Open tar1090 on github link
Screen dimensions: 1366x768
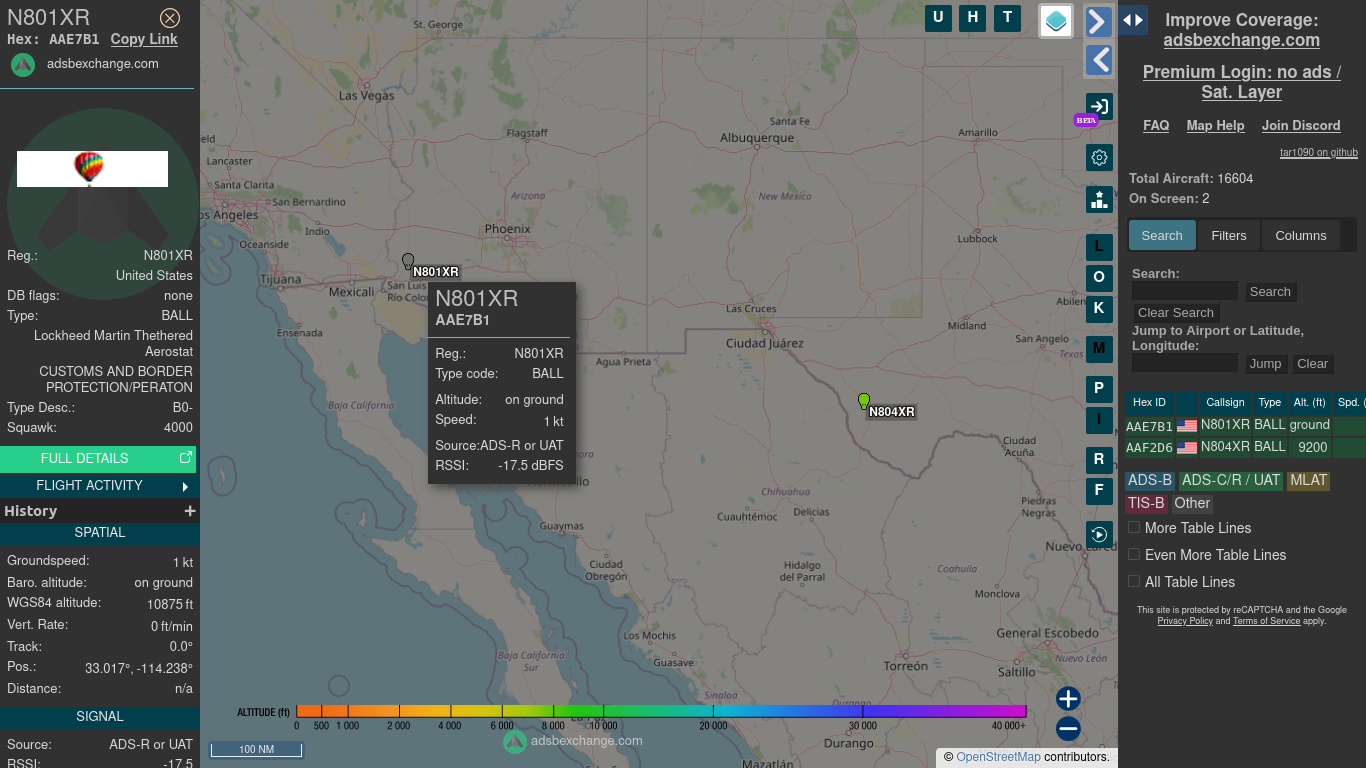(x=1319, y=153)
